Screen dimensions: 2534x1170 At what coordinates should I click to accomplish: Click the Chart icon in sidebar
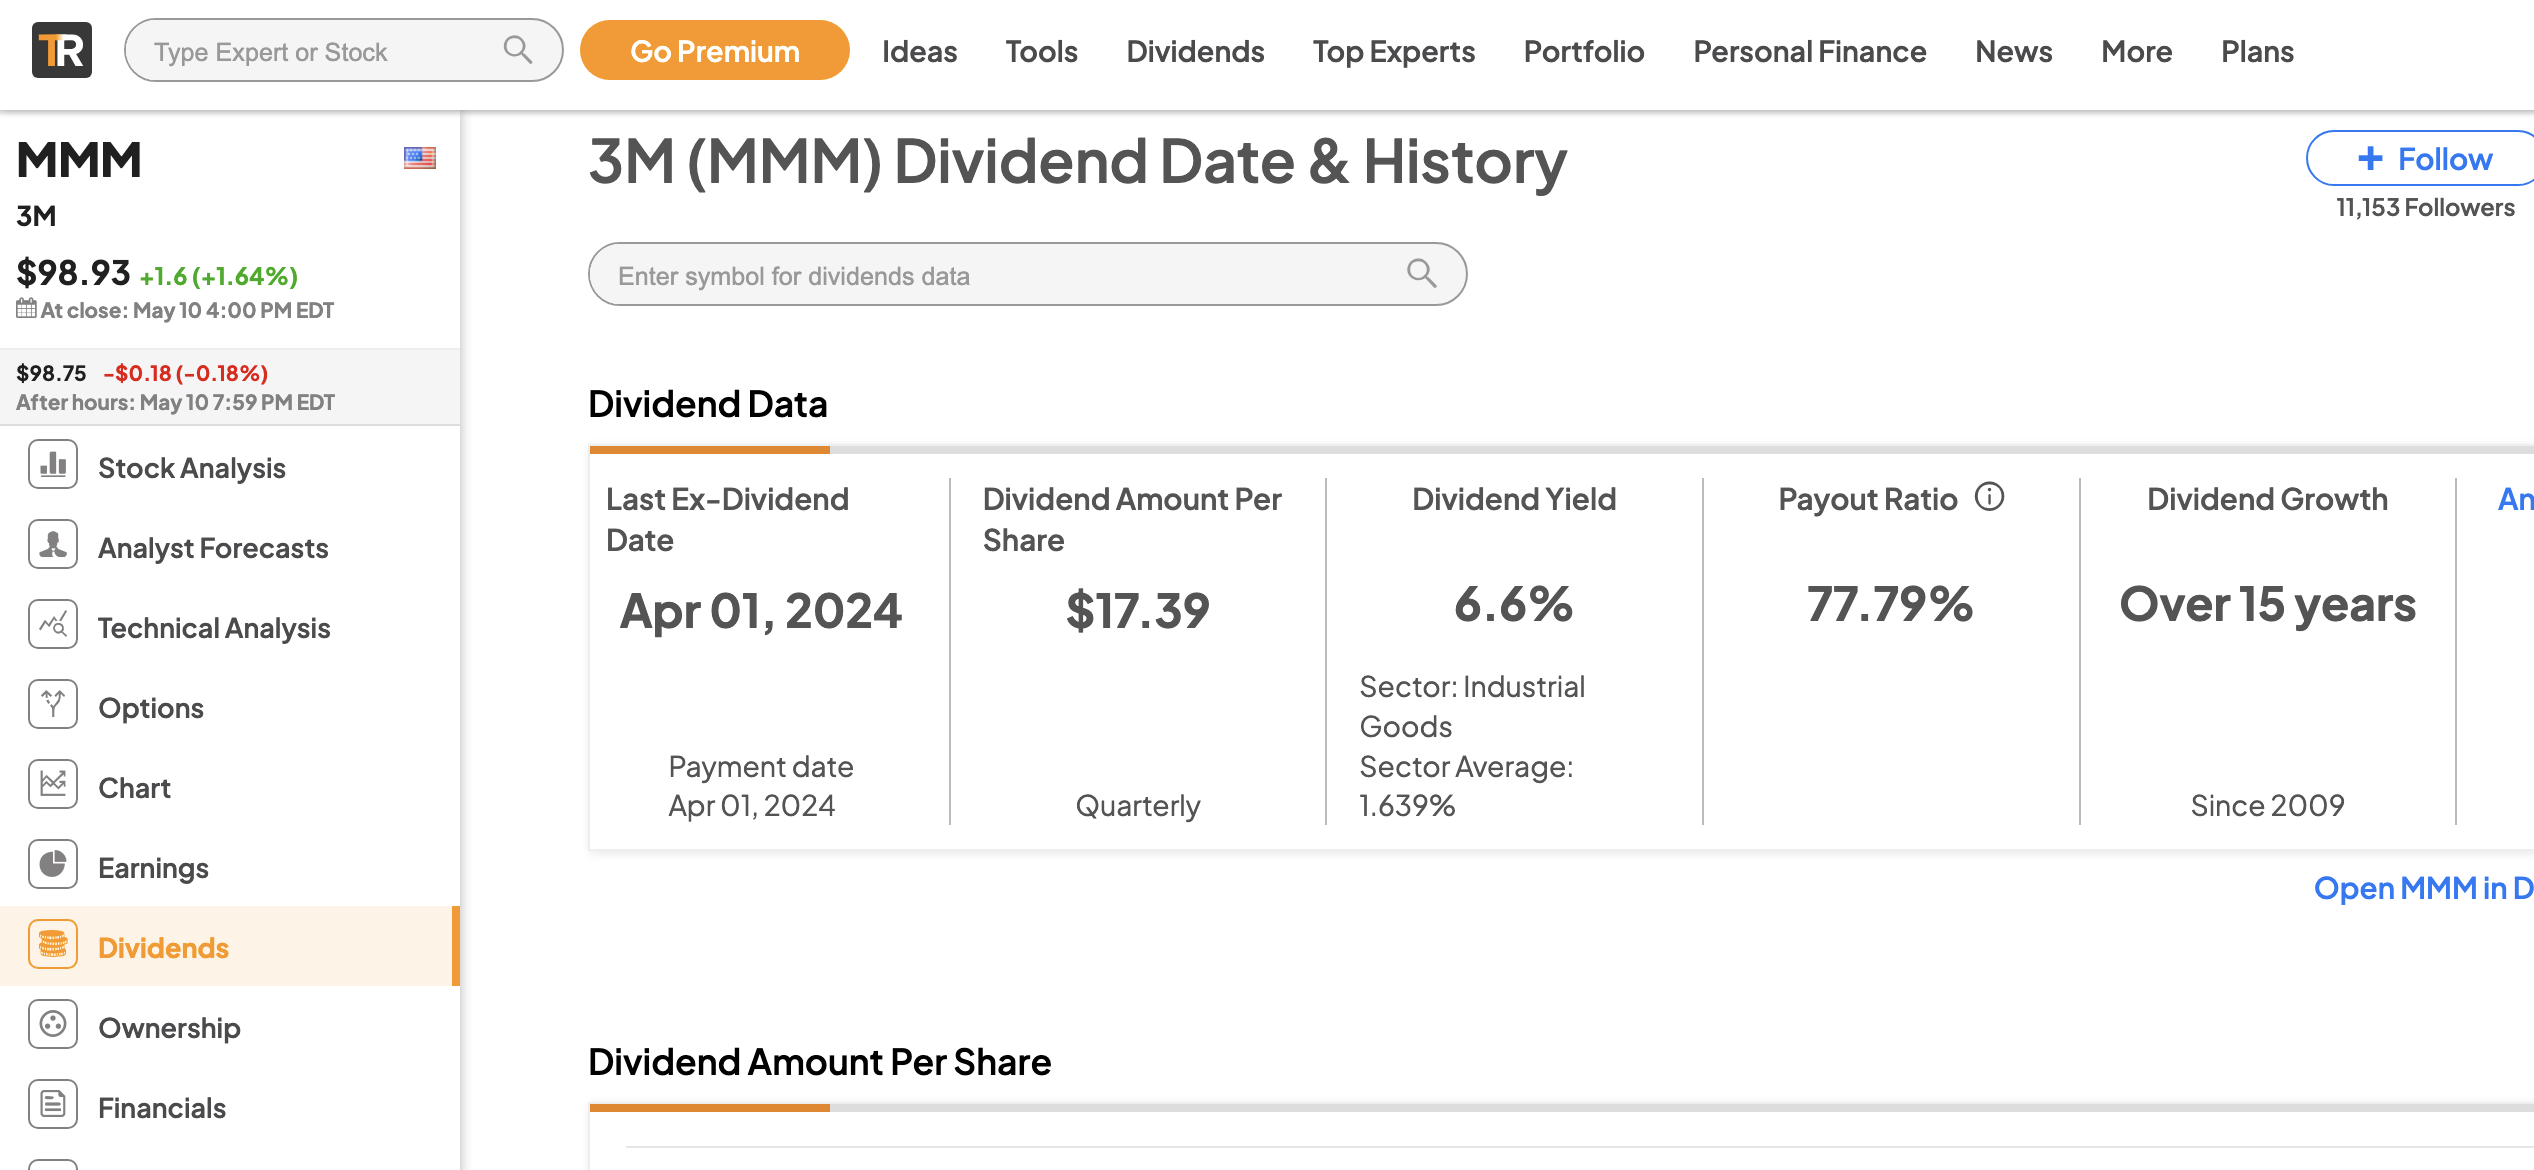[53, 785]
